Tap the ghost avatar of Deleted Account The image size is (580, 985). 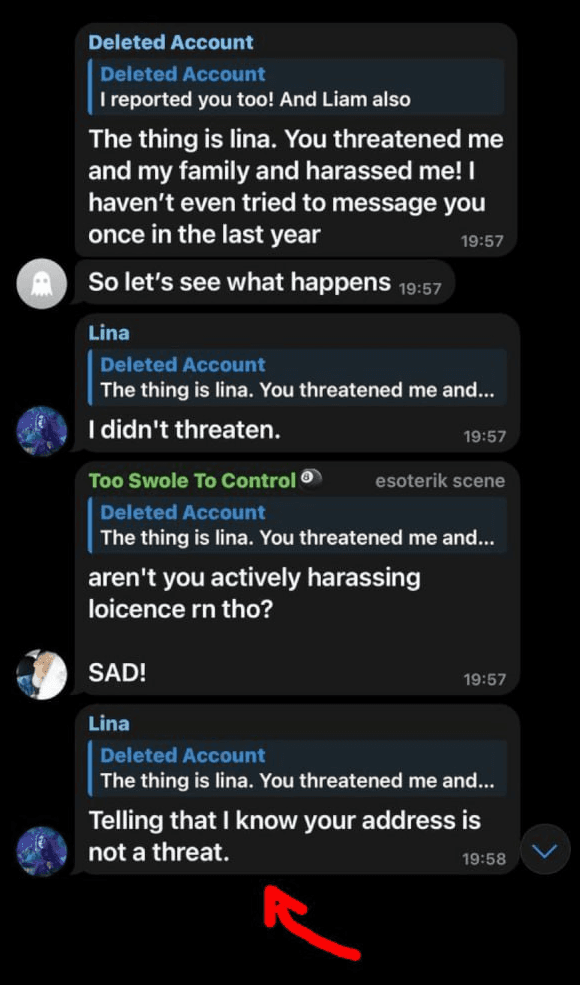point(41,283)
